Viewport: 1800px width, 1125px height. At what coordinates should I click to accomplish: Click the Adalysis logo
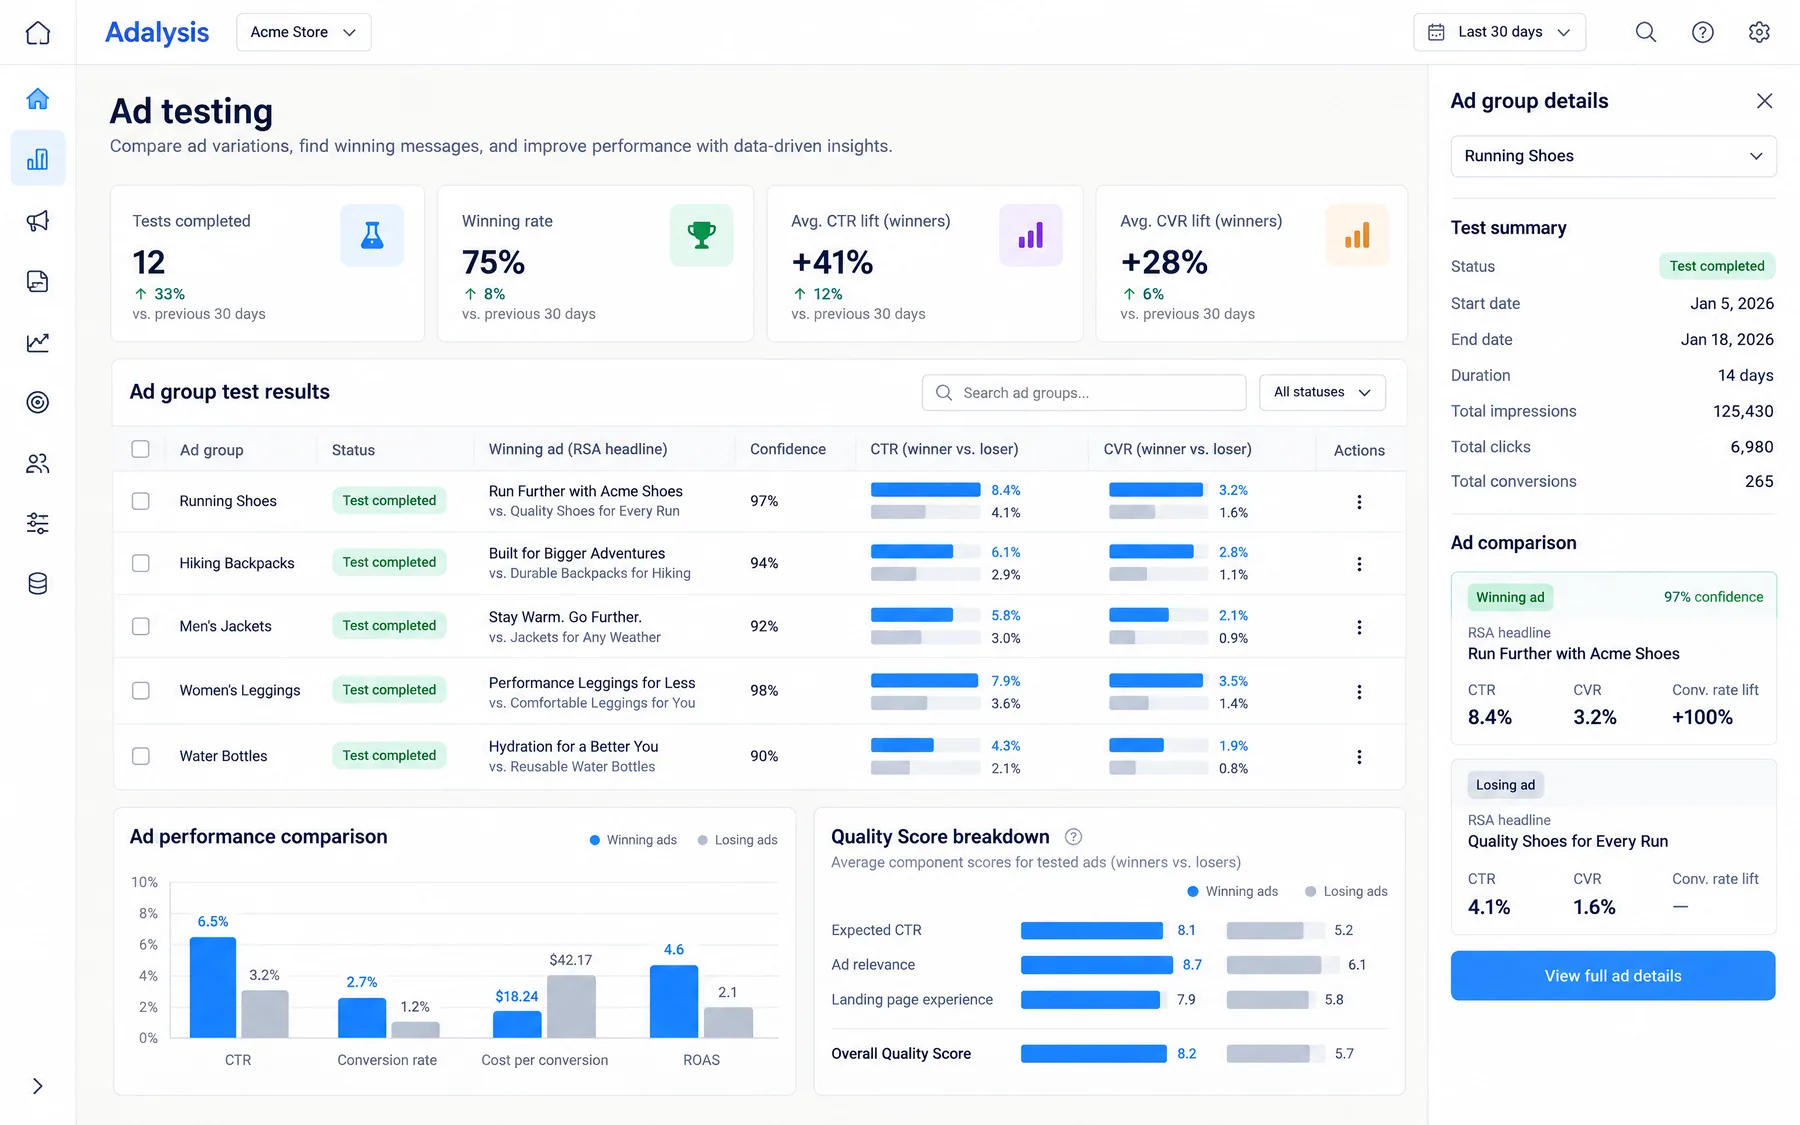point(157,32)
